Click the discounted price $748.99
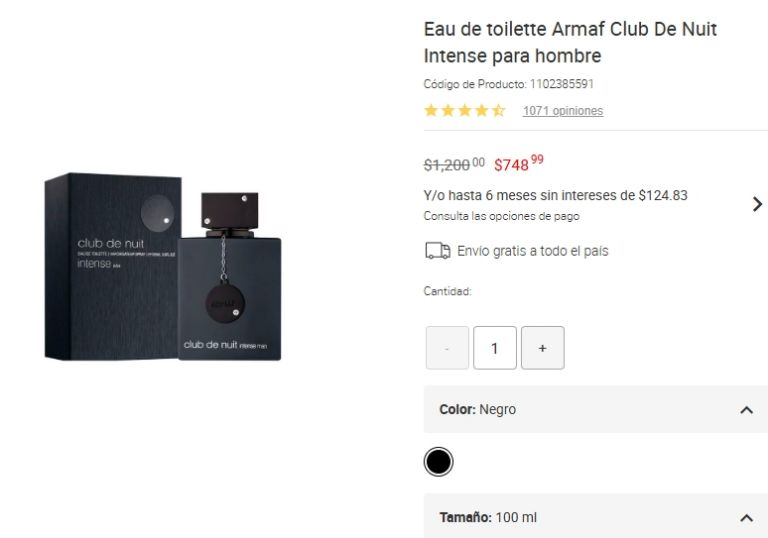Screen dimensions: 768x538 pos(519,164)
